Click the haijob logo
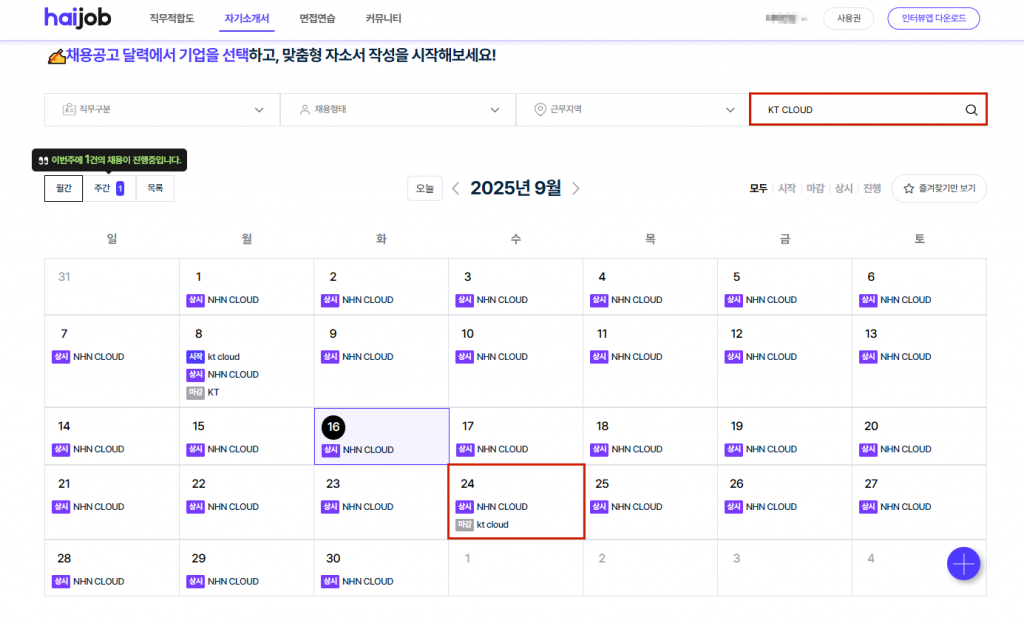 pyautogui.click(x=78, y=18)
